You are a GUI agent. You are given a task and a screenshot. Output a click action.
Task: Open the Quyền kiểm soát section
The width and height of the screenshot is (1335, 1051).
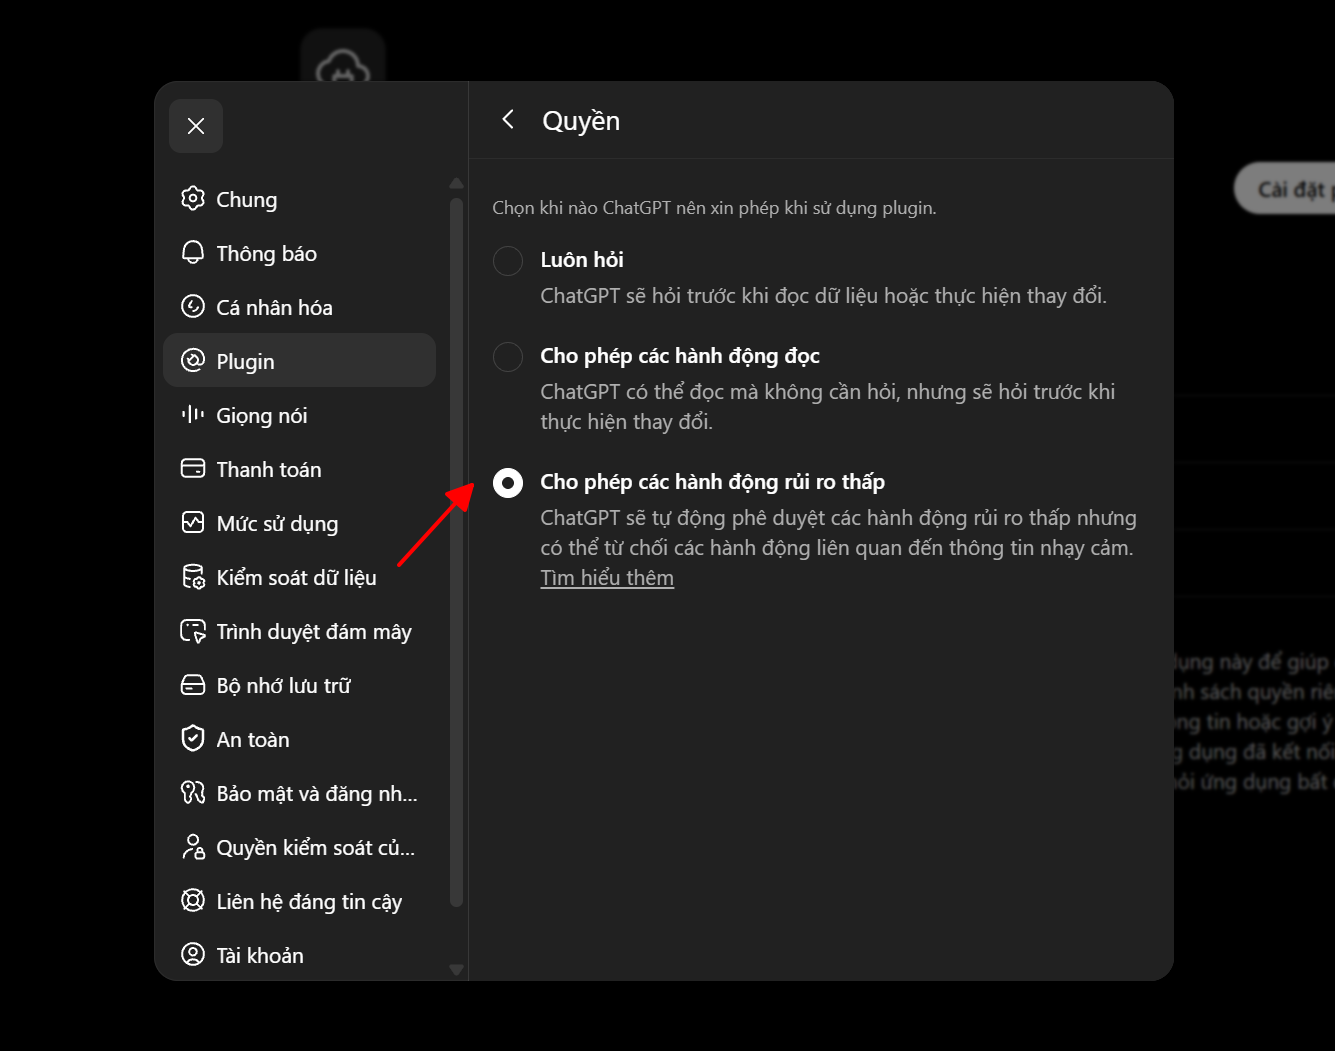[299, 847]
